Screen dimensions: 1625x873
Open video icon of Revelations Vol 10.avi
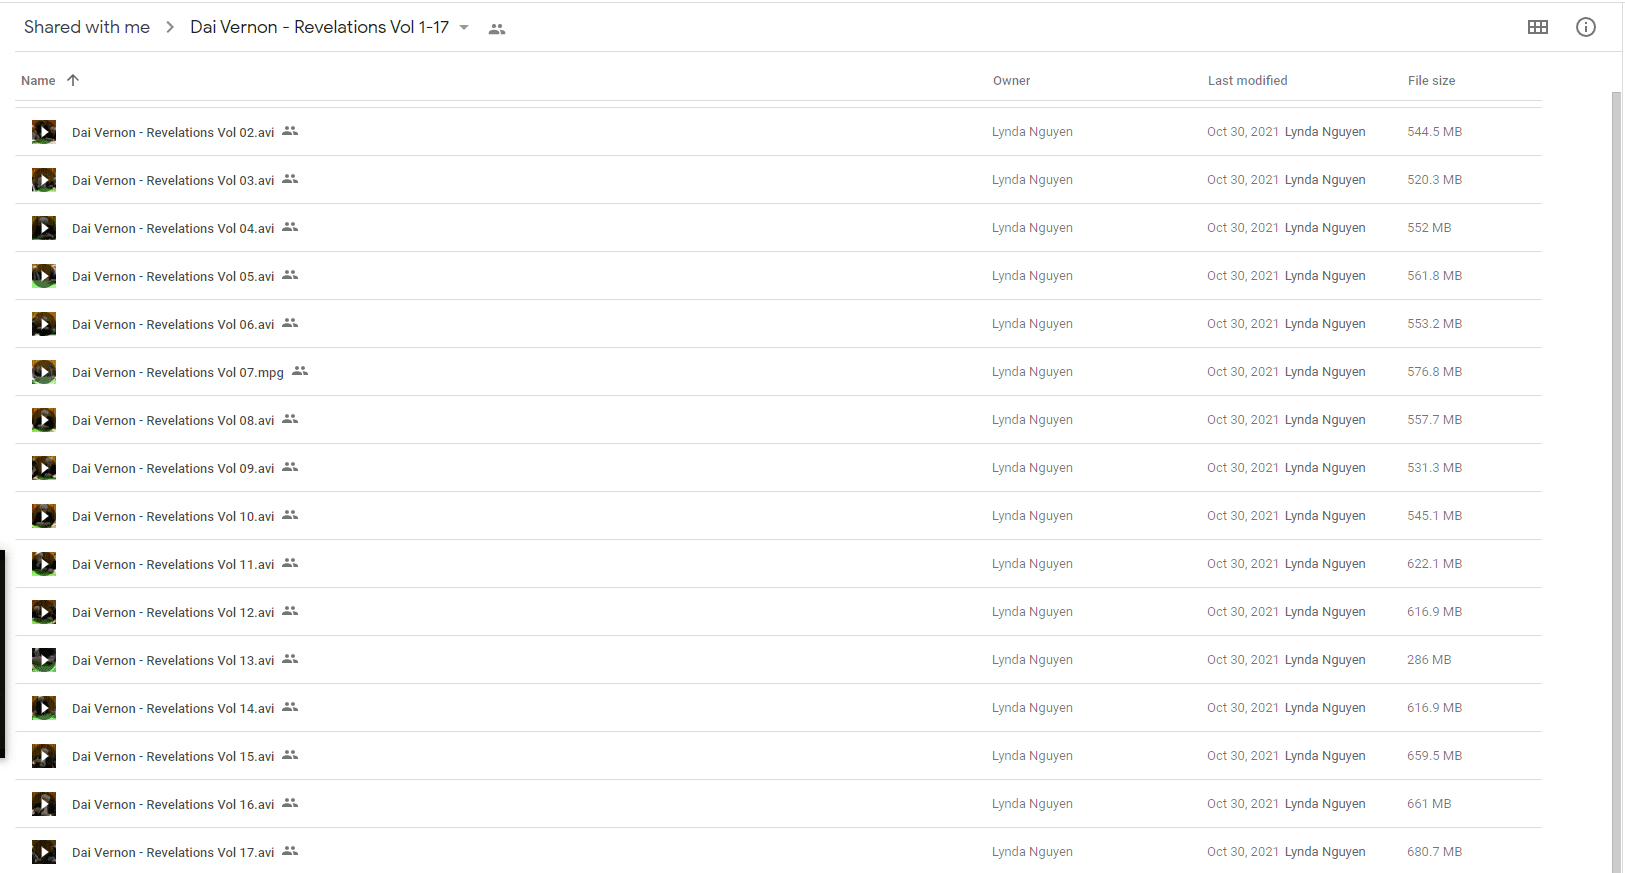(x=44, y=516)
